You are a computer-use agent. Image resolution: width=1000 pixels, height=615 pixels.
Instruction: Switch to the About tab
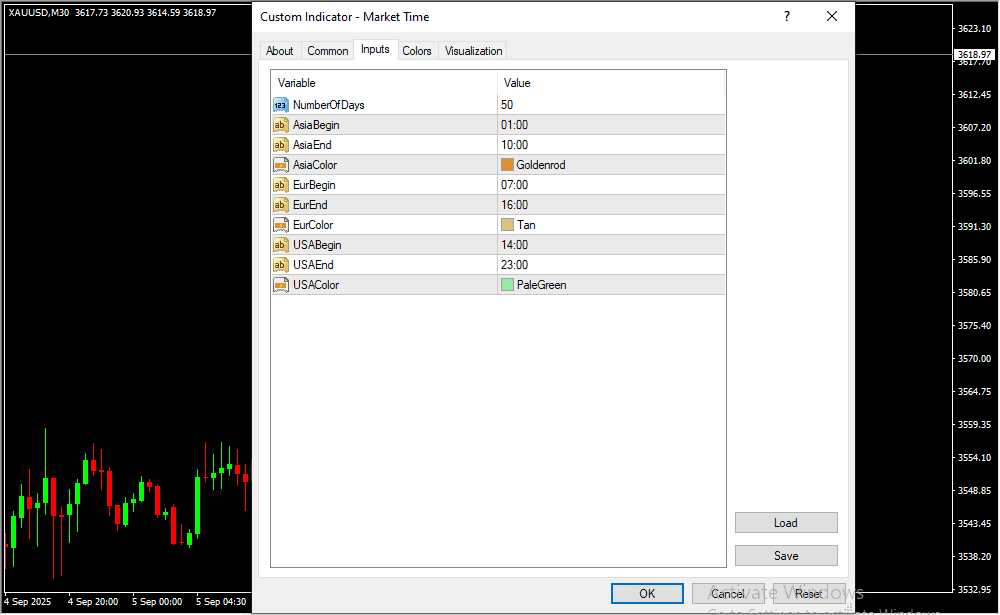(x=280, y=51)
